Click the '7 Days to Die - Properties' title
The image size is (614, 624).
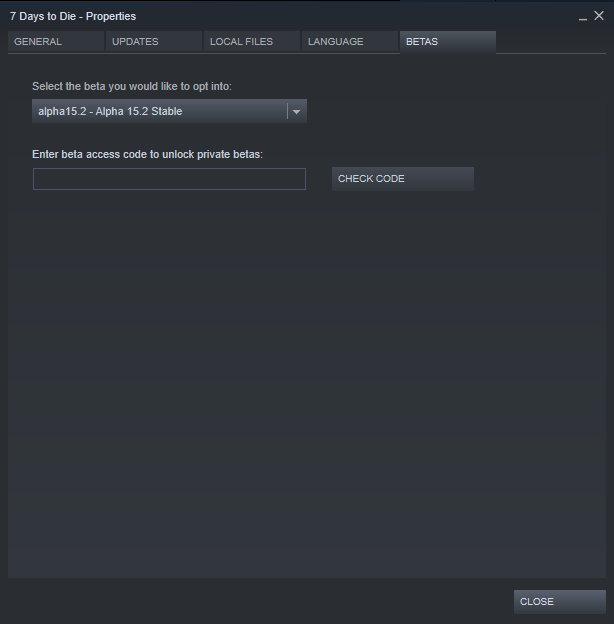click(x=73, y=16)
